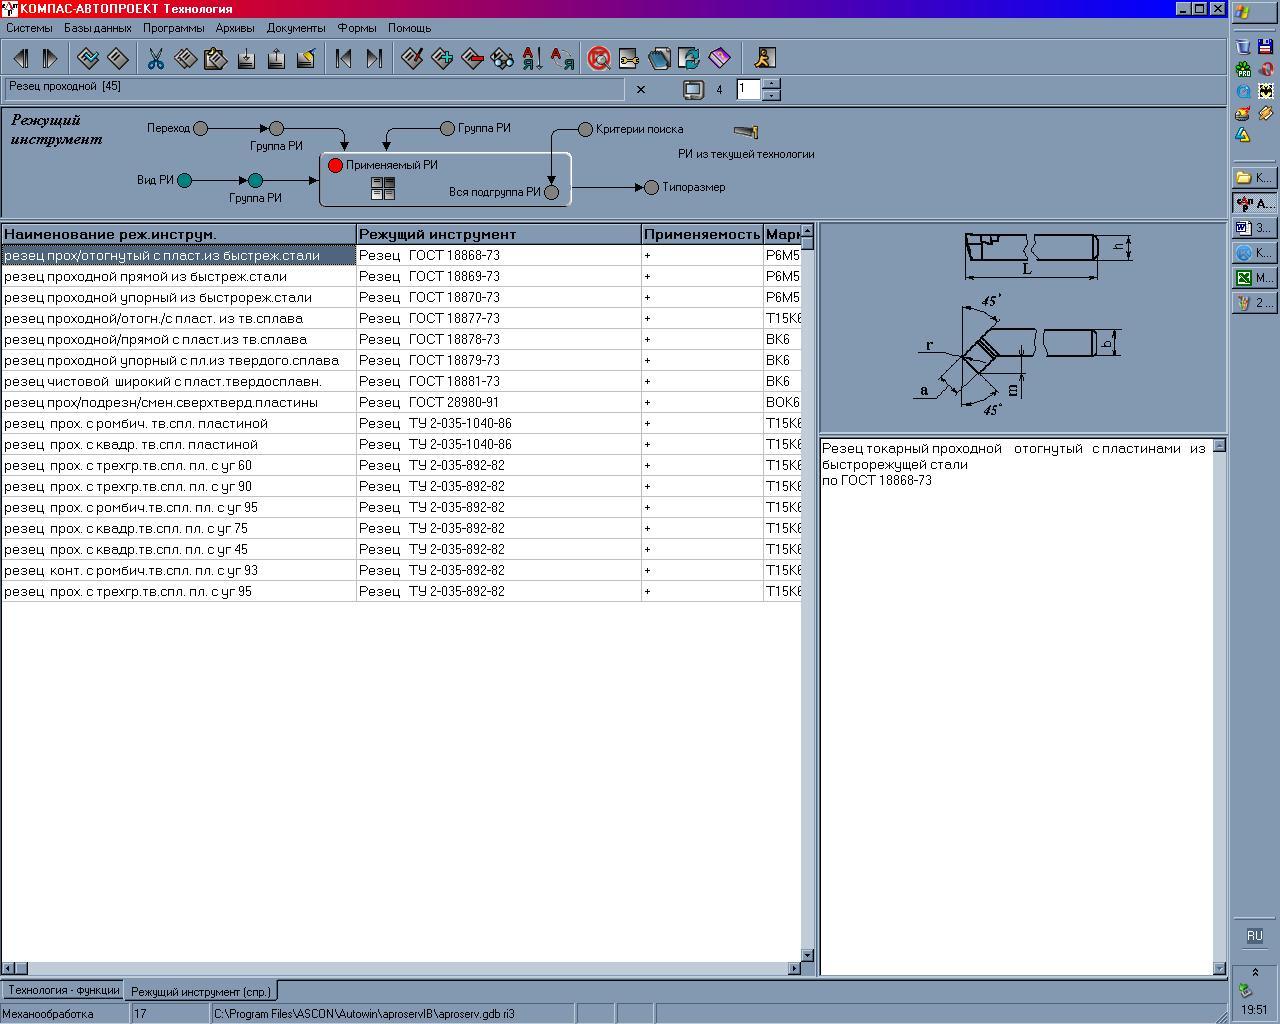Open the Документы menu
1280x1024 pixels.
pyautogui.click(x=296, y=28)
